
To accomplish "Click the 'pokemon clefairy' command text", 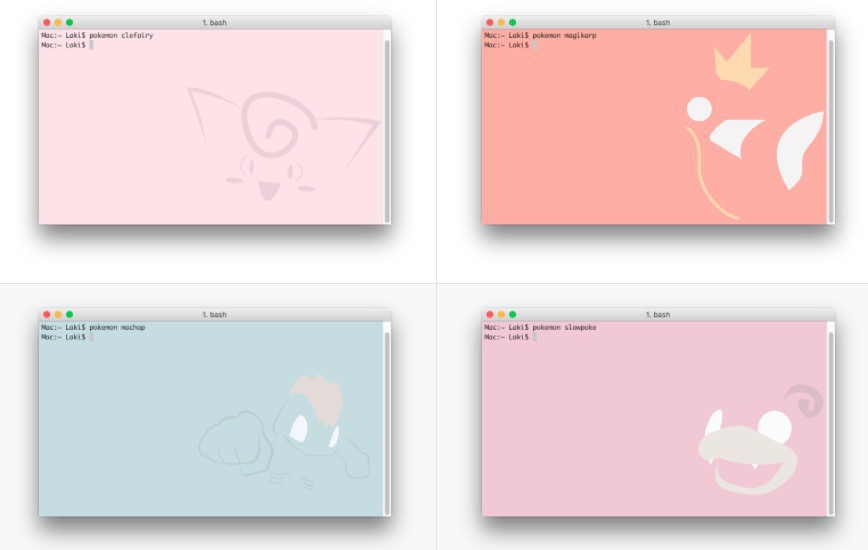I will [x=121, y=35].
